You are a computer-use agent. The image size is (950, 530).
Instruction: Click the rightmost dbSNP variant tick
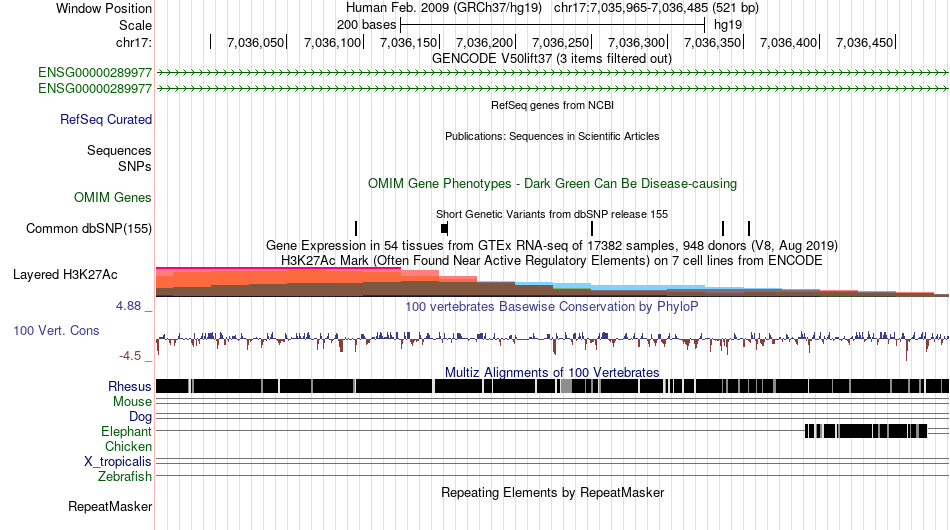pos(749,228)
